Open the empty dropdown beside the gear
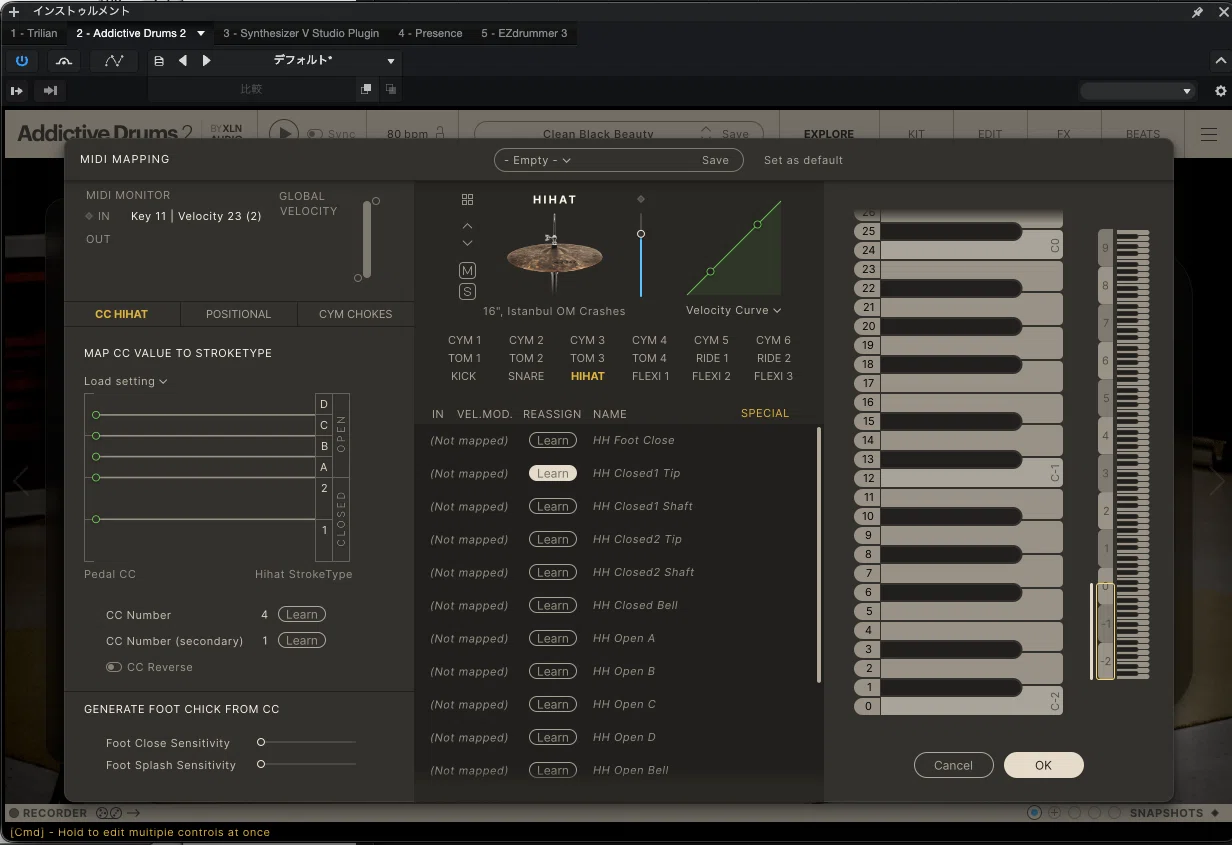1232x845 pixels. [1138, 91]
